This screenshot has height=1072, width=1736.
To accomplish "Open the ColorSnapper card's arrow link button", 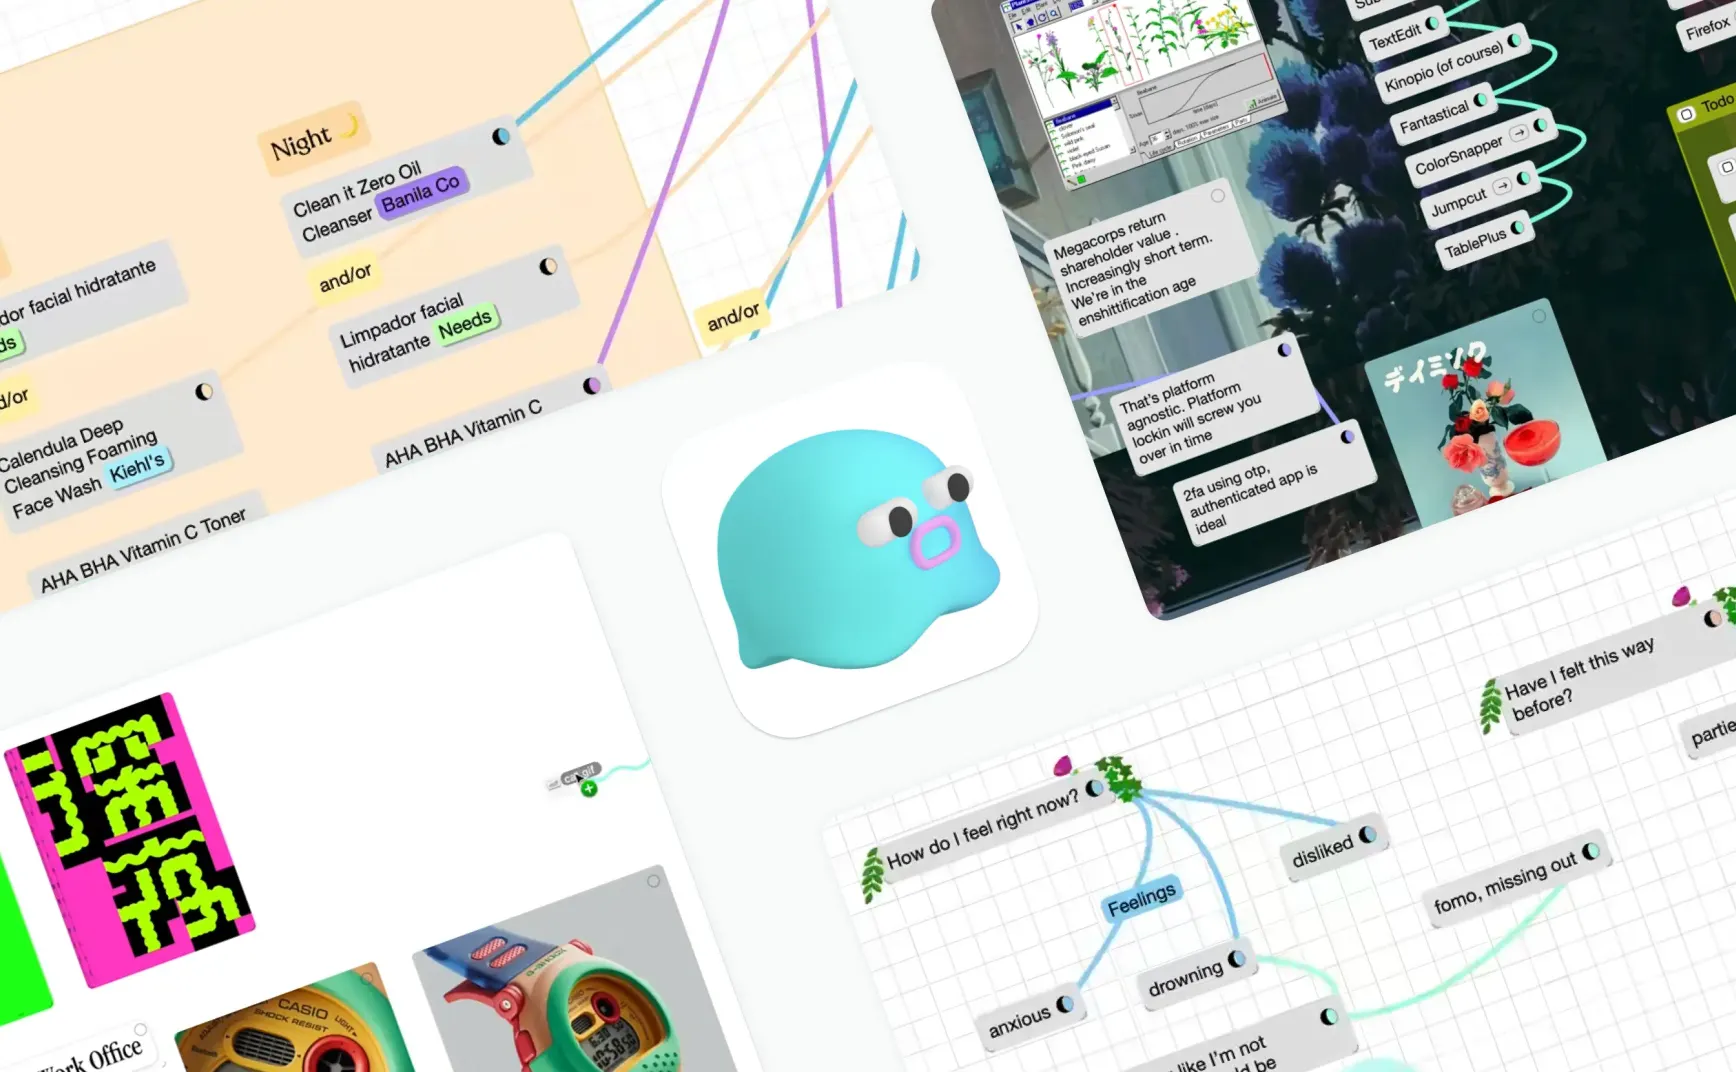I will [1518, 133].
